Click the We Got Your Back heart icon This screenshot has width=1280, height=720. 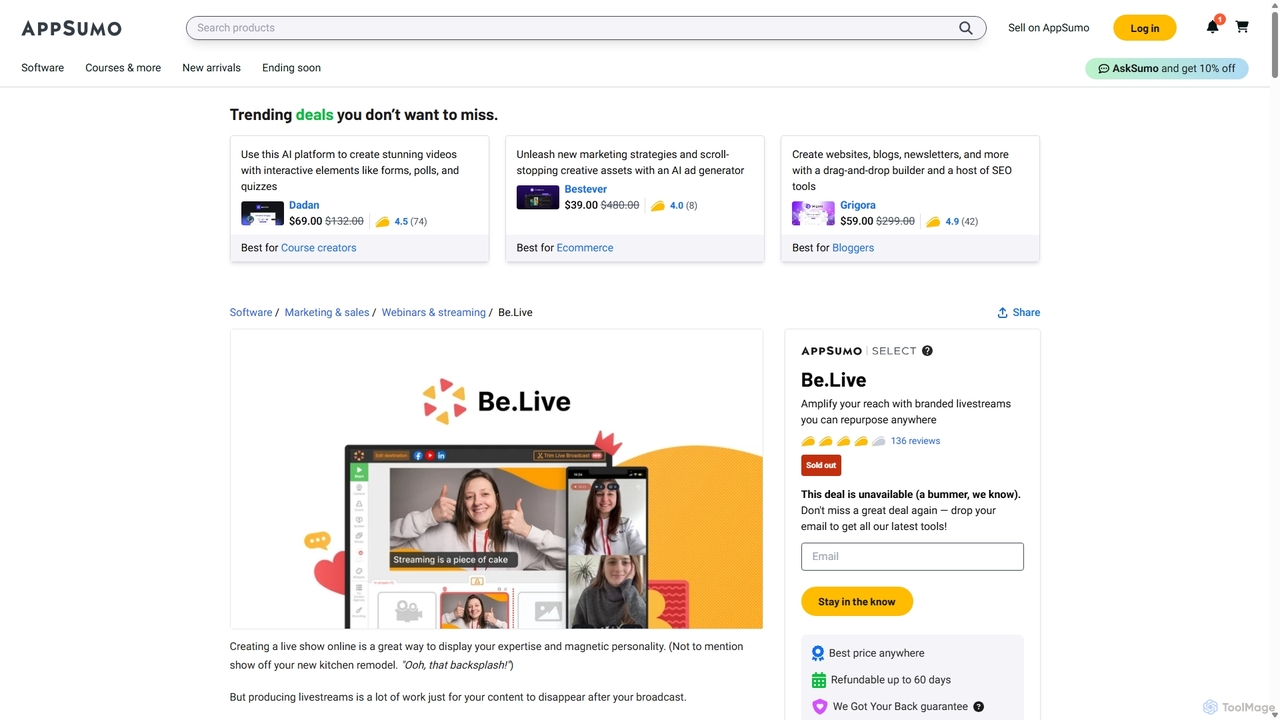click(819, 707)
